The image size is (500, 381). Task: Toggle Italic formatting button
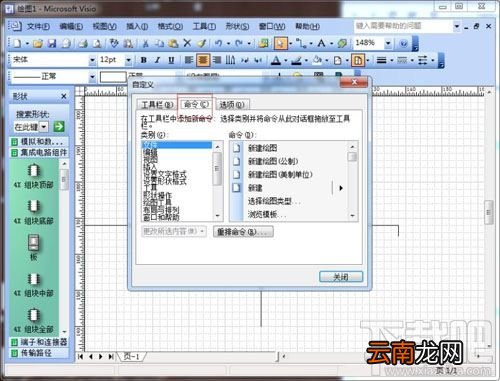tap(157, 60)
